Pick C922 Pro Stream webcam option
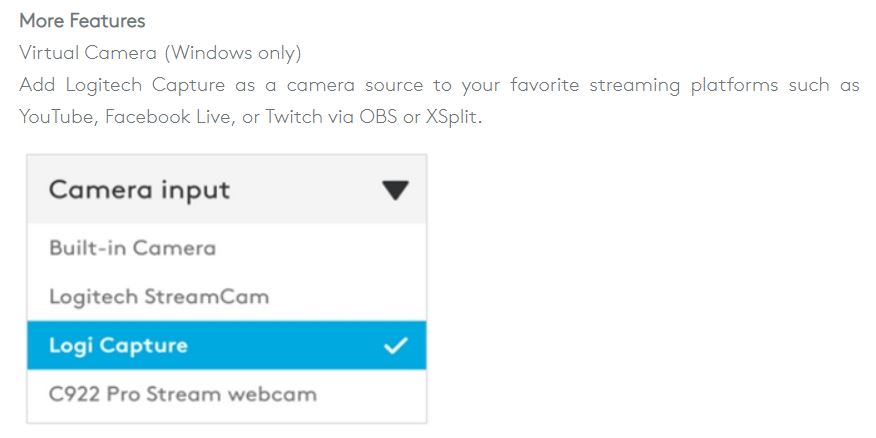 227,394
